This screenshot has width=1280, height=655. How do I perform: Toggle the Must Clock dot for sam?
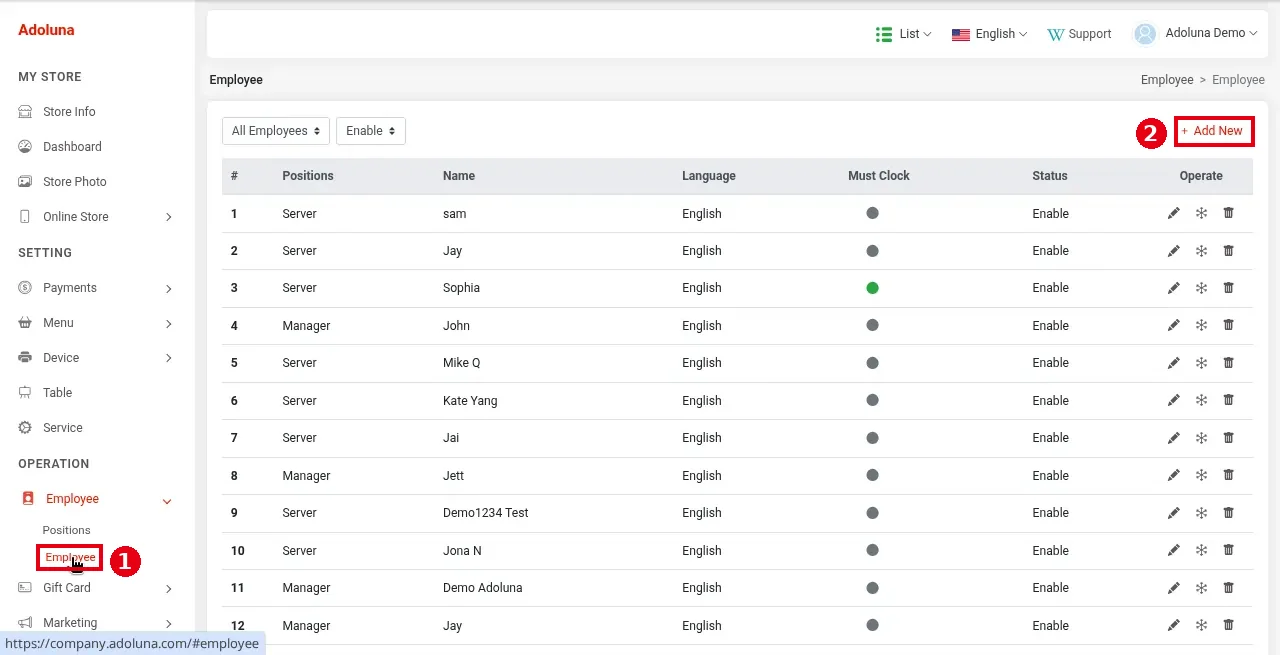click(872, 213)
